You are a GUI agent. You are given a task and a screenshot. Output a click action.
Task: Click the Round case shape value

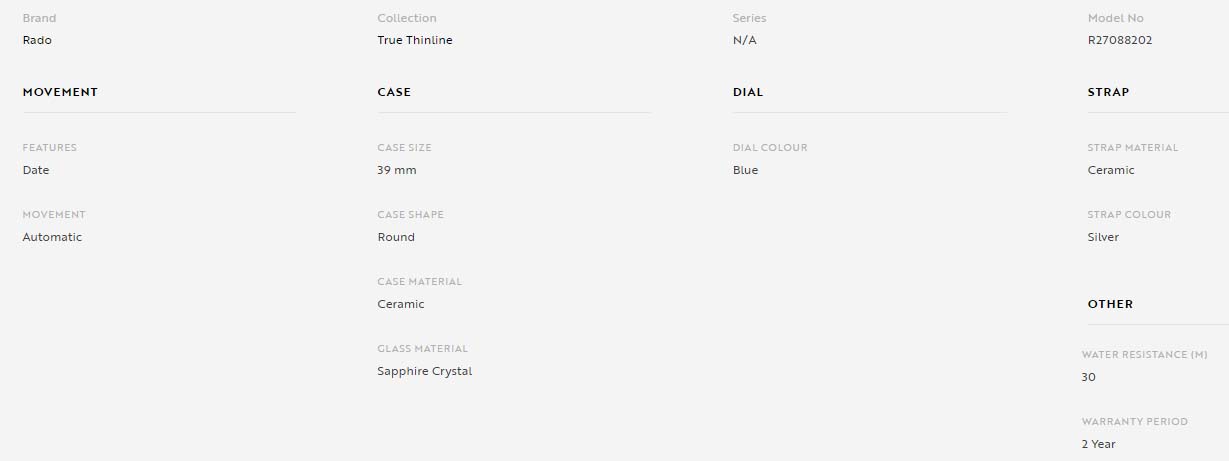pyautogui.click(x=396, y=237)
